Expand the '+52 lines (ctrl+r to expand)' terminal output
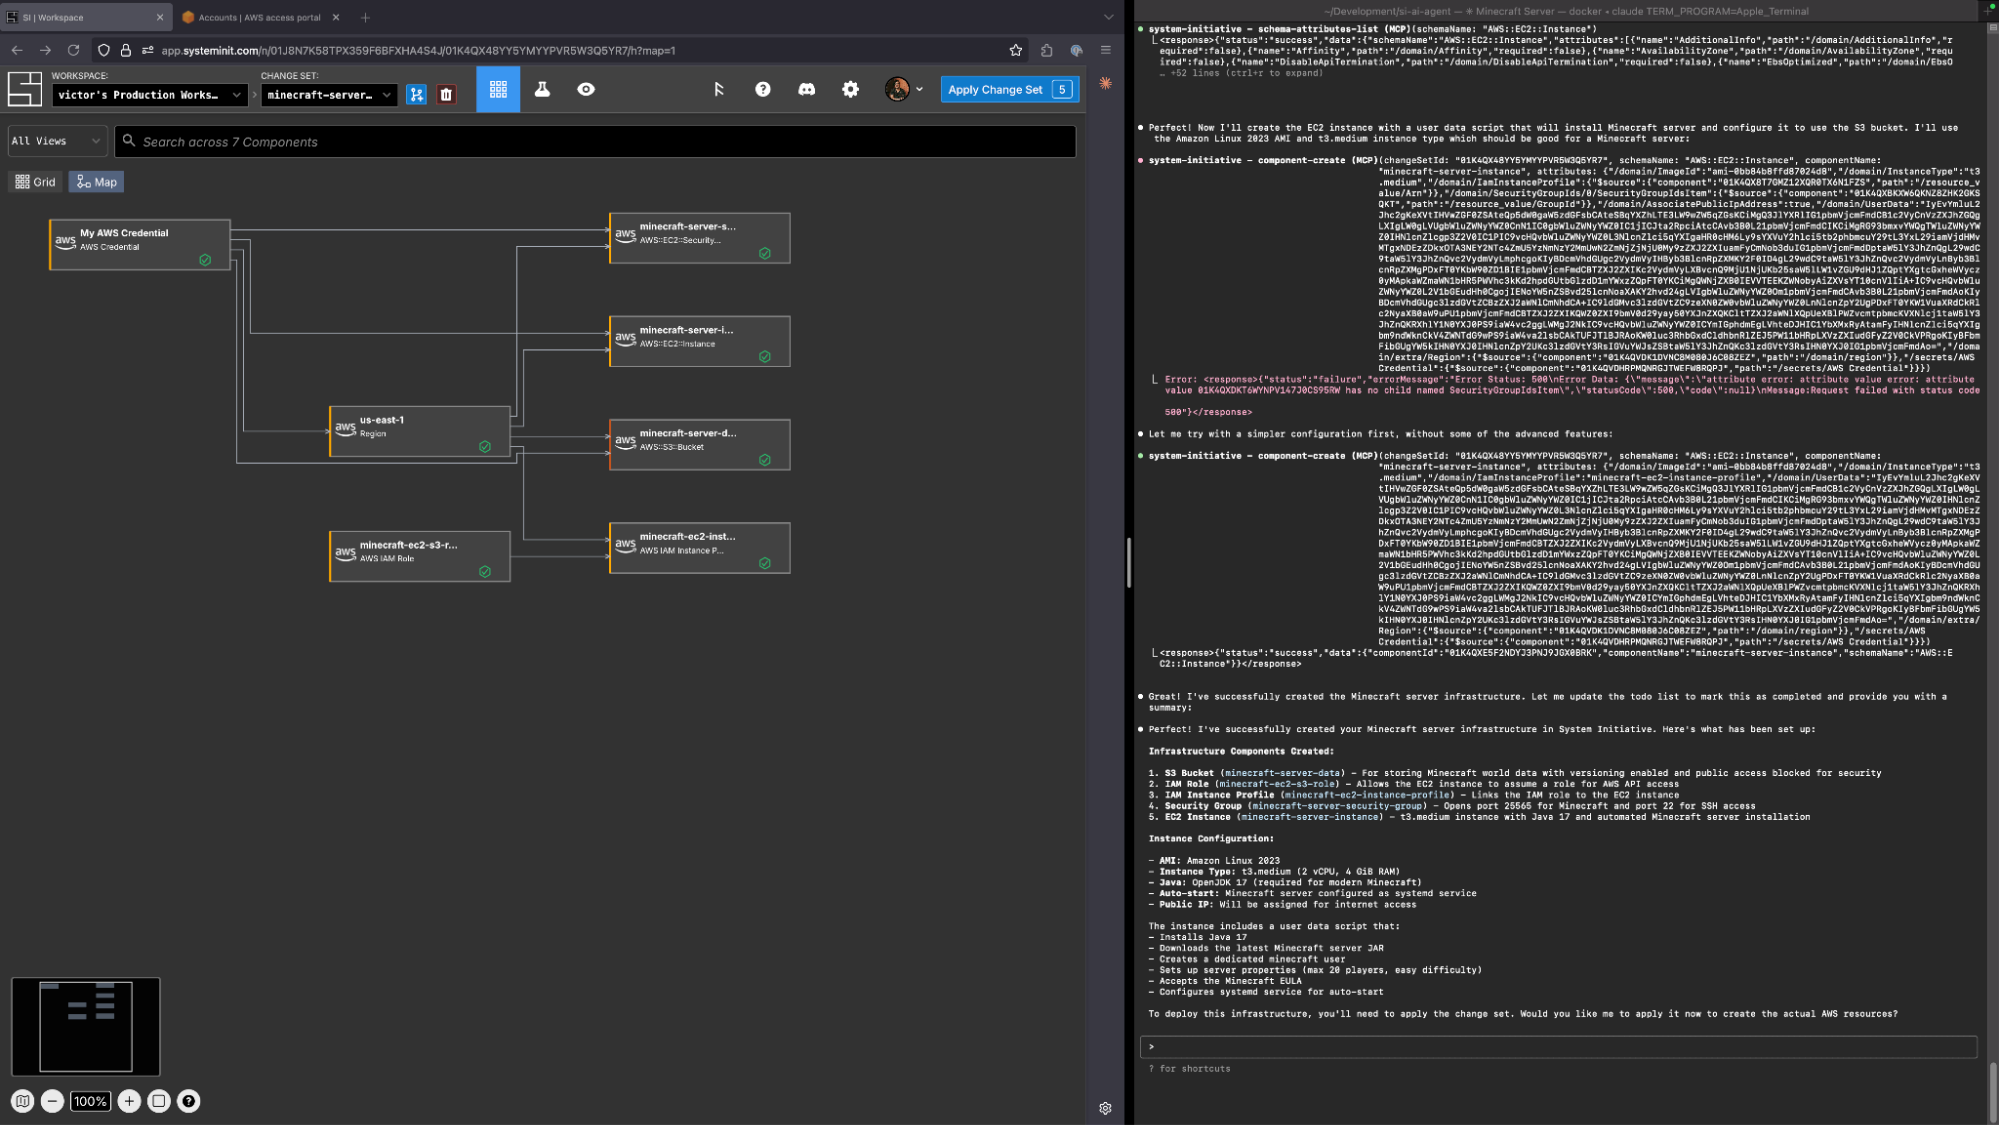Image resolution: width=1999 pixels, height=1126 pixels. [x=1240, y=73]
